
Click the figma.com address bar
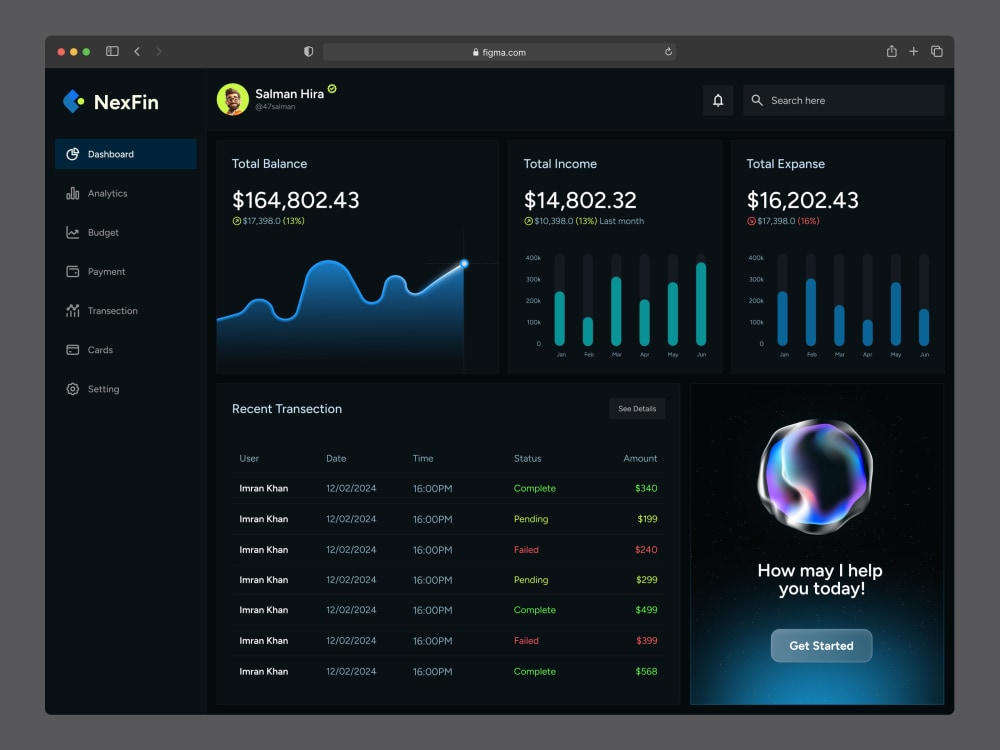499,52
